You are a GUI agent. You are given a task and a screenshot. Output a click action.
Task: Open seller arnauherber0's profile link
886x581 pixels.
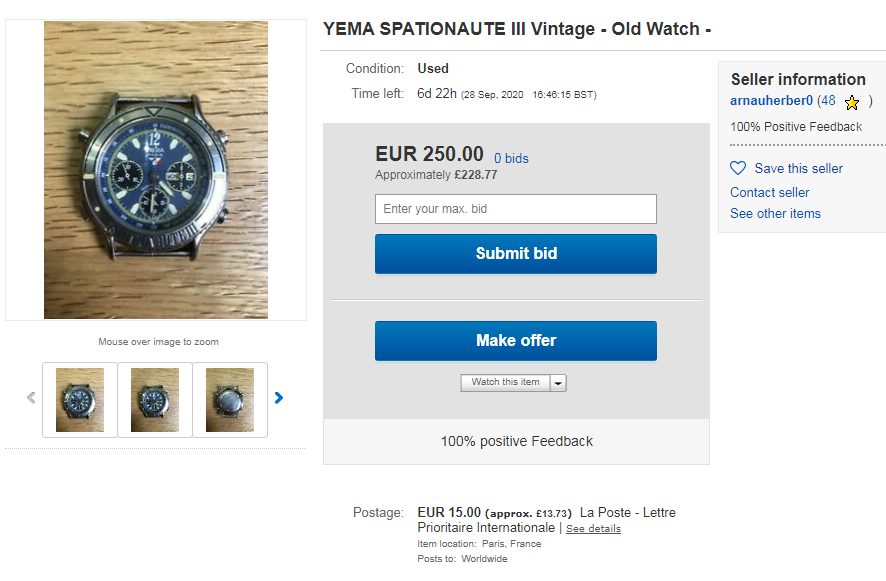point(771,101)
